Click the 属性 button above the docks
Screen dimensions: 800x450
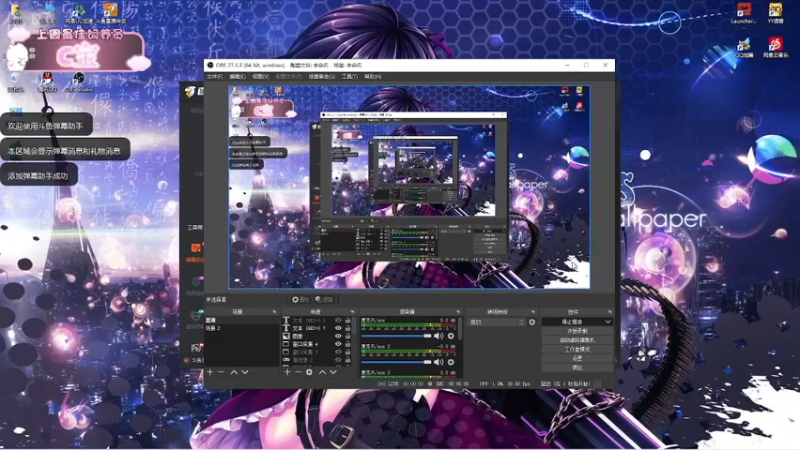click(301, 299)
